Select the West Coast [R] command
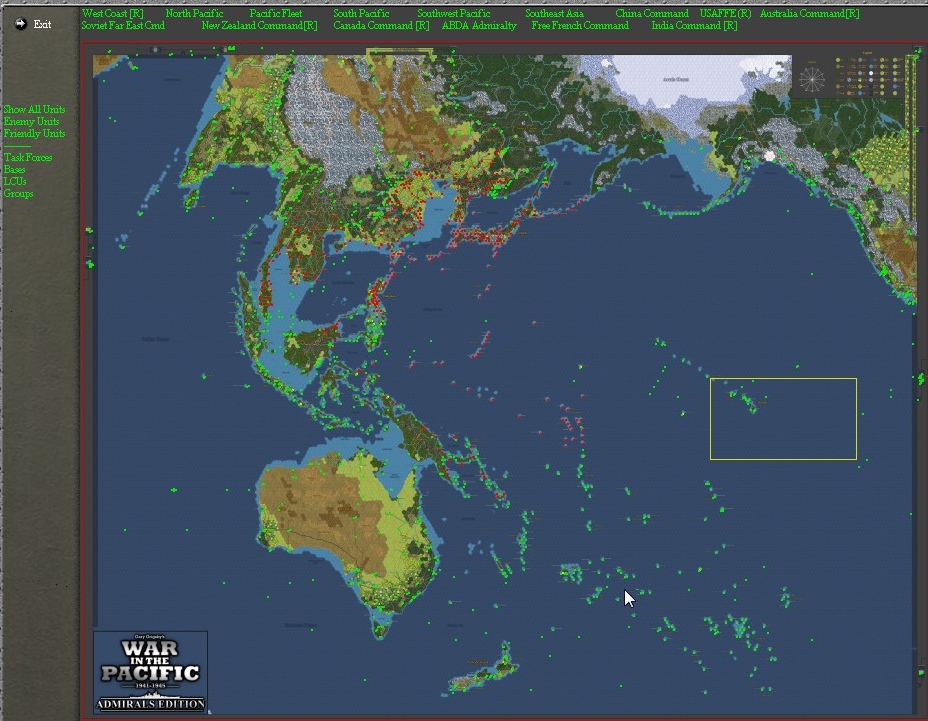The height and width of the screenshot is (721, 928). tap(112, 13)
